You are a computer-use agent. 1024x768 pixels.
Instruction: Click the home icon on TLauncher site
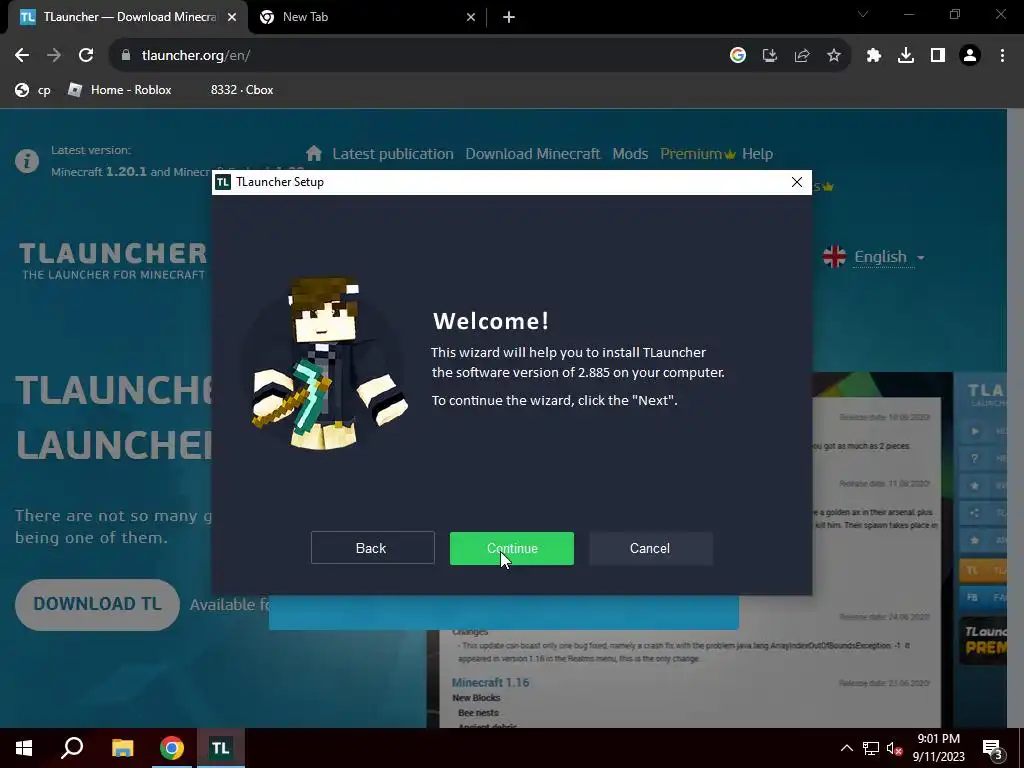(313, 153)
